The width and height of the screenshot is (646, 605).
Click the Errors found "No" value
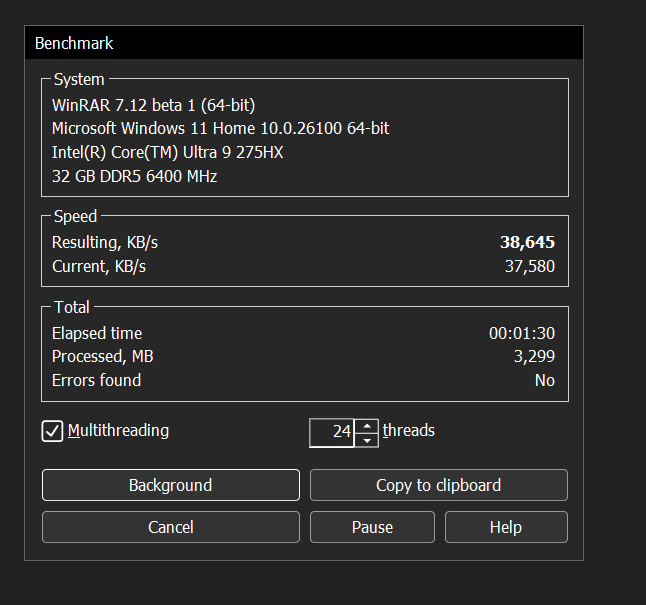545,380
